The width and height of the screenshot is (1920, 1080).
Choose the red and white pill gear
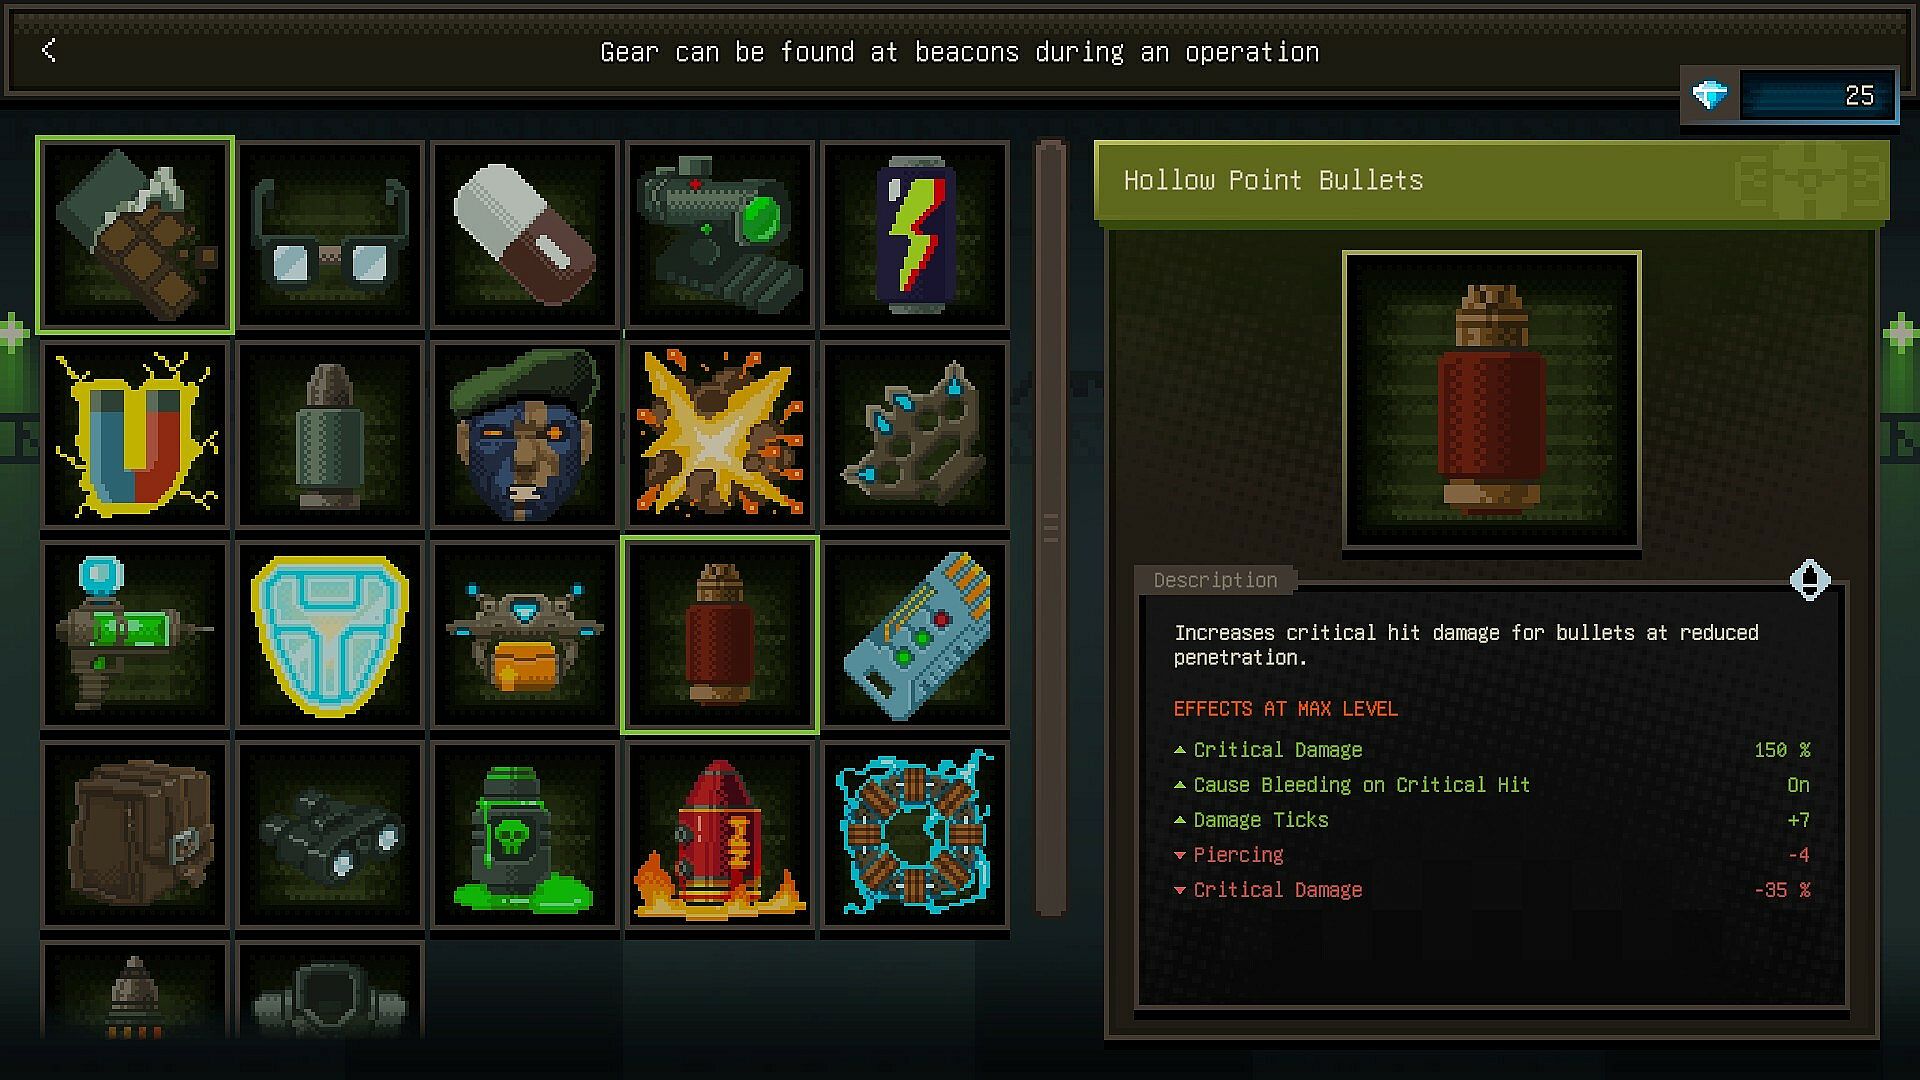pyautogui.click(x=525, y=235)
